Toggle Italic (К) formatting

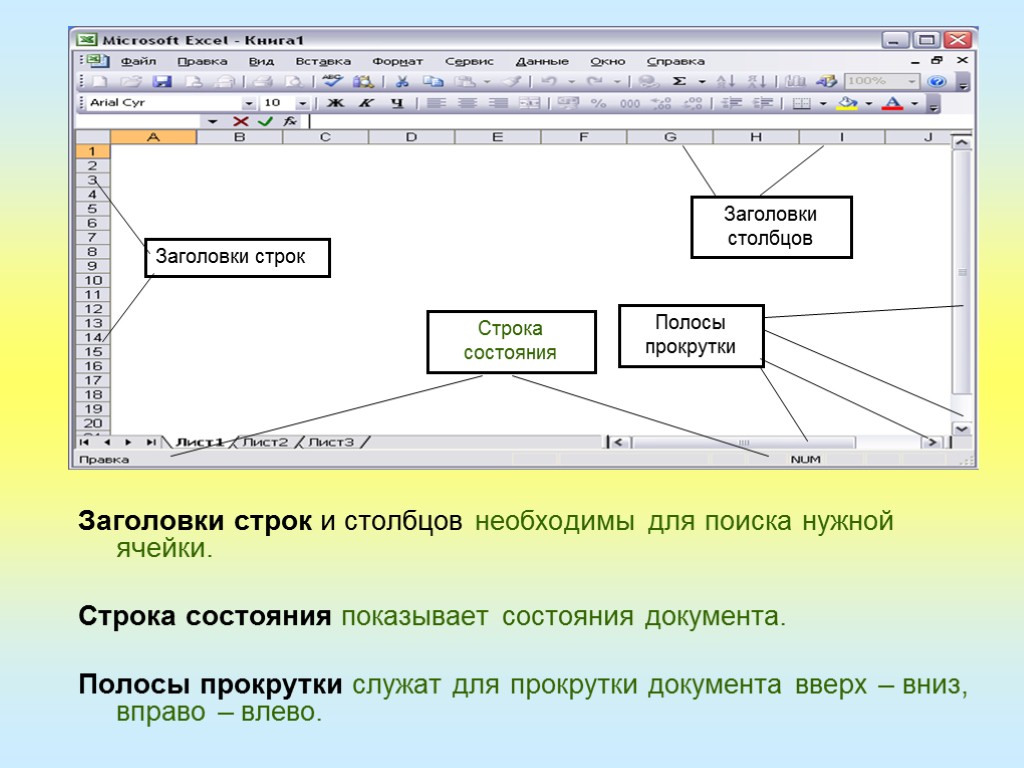366,103
